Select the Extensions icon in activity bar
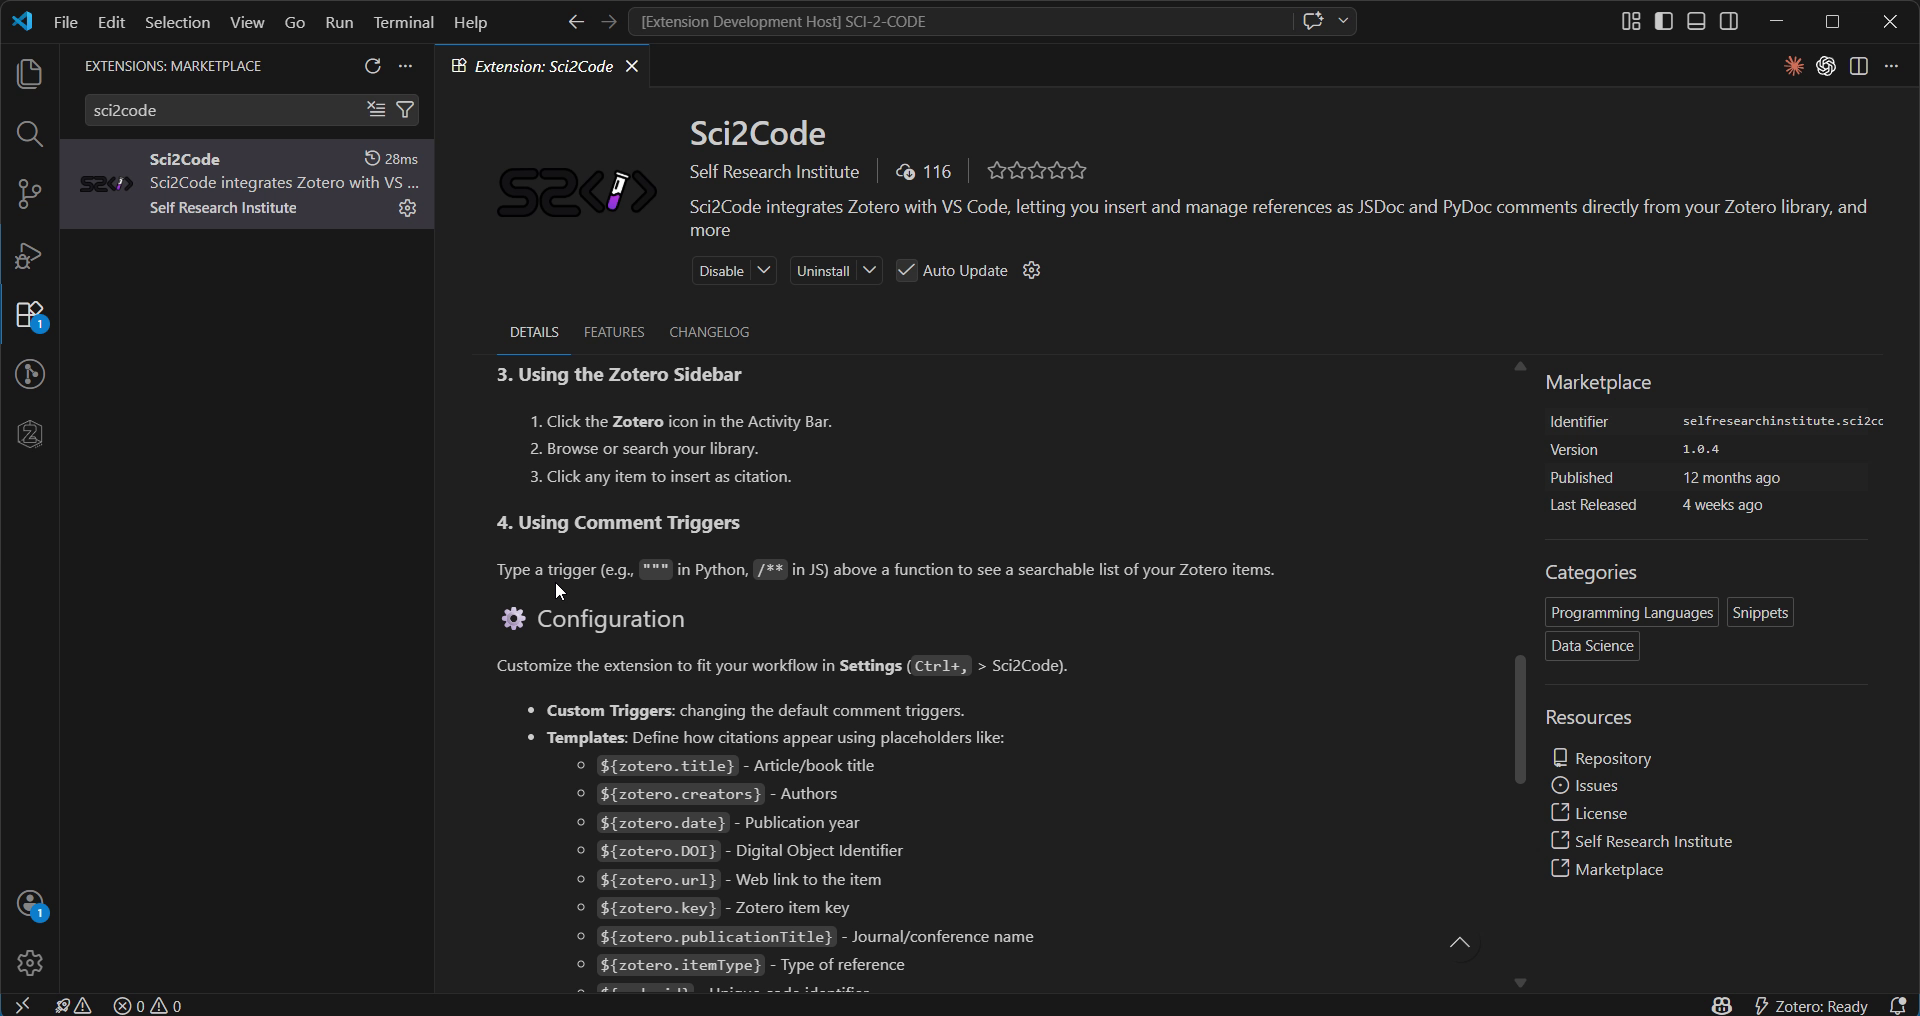The image size is (1920, 1016). coord(30,315)
